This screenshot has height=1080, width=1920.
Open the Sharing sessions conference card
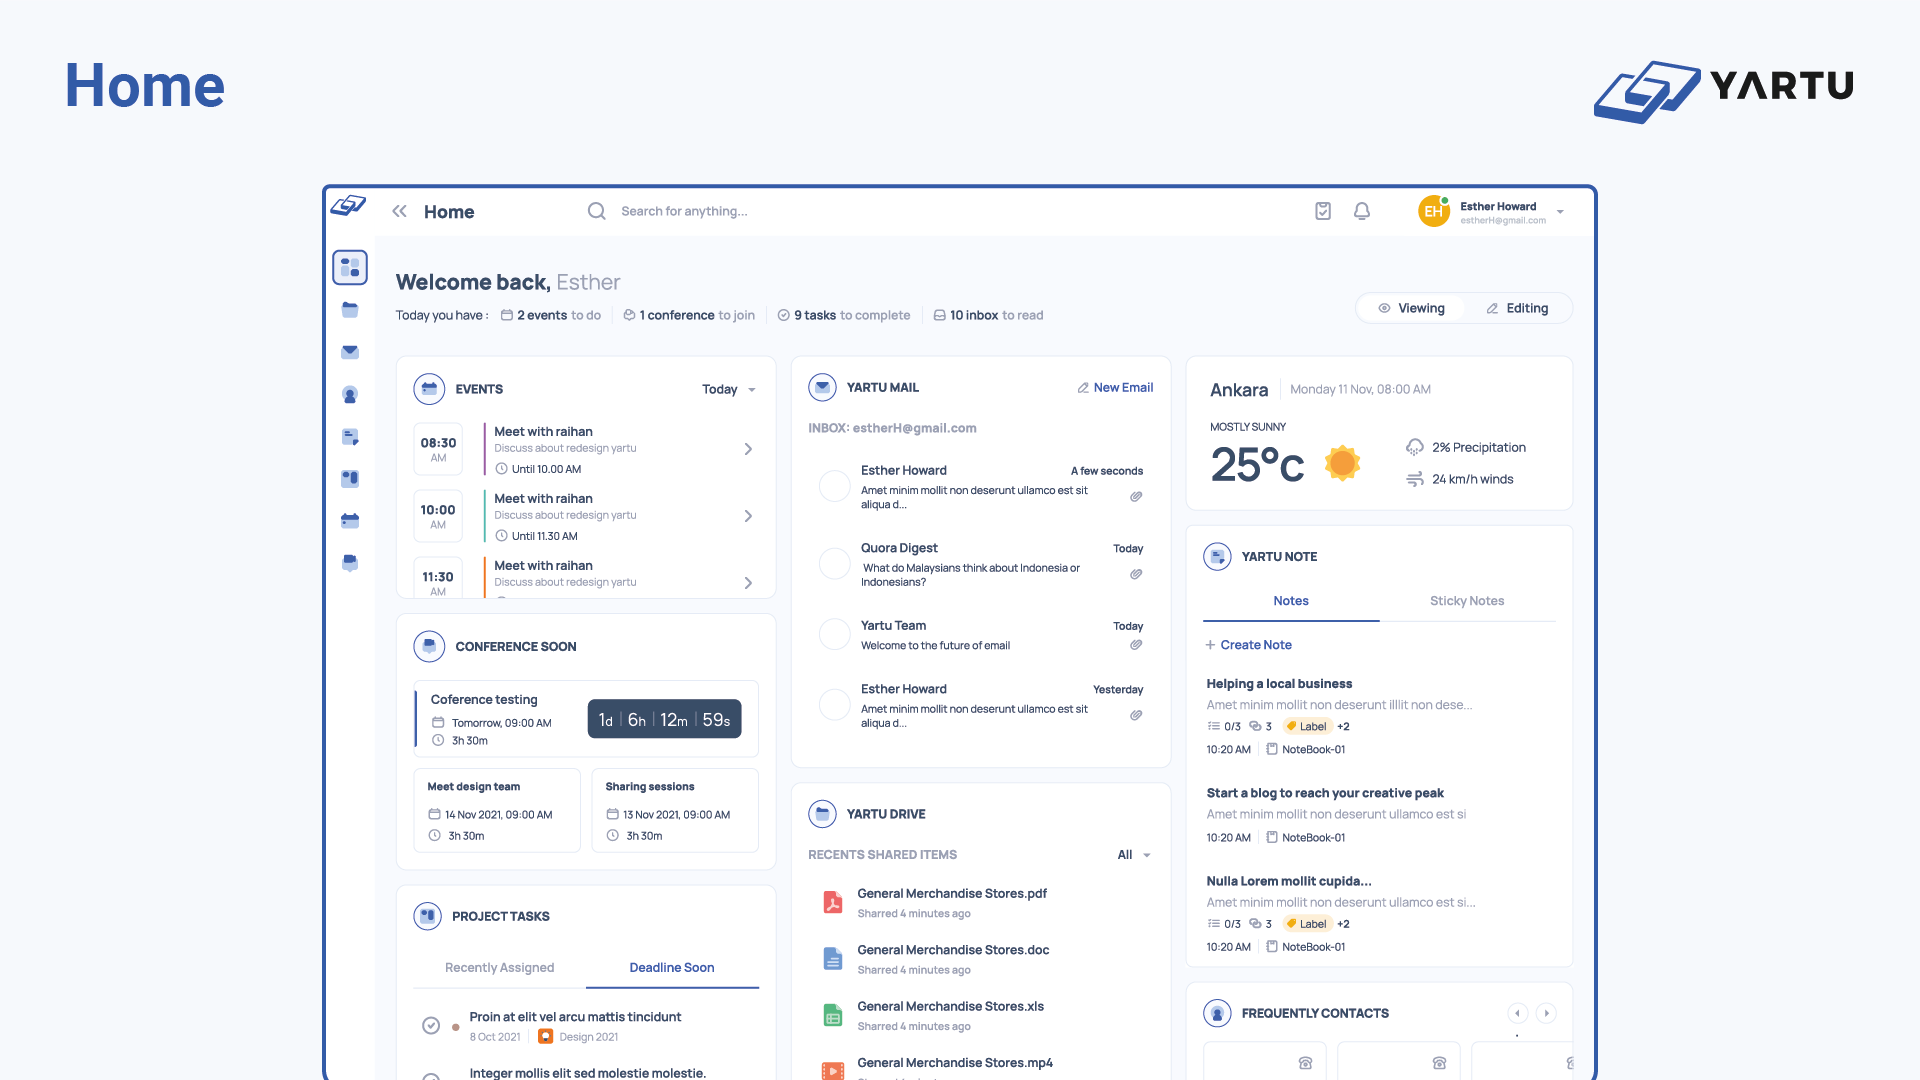pyautogui.click(x=675, y=810)
